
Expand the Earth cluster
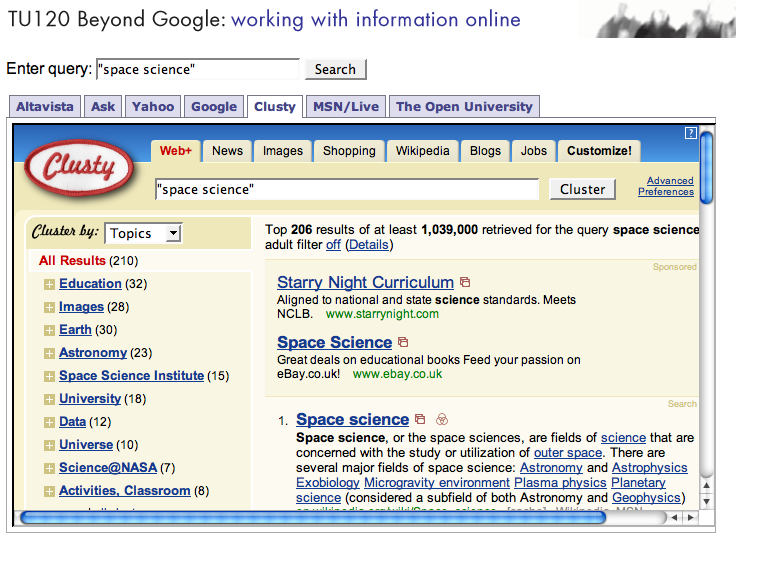click(x=49, y=330)
